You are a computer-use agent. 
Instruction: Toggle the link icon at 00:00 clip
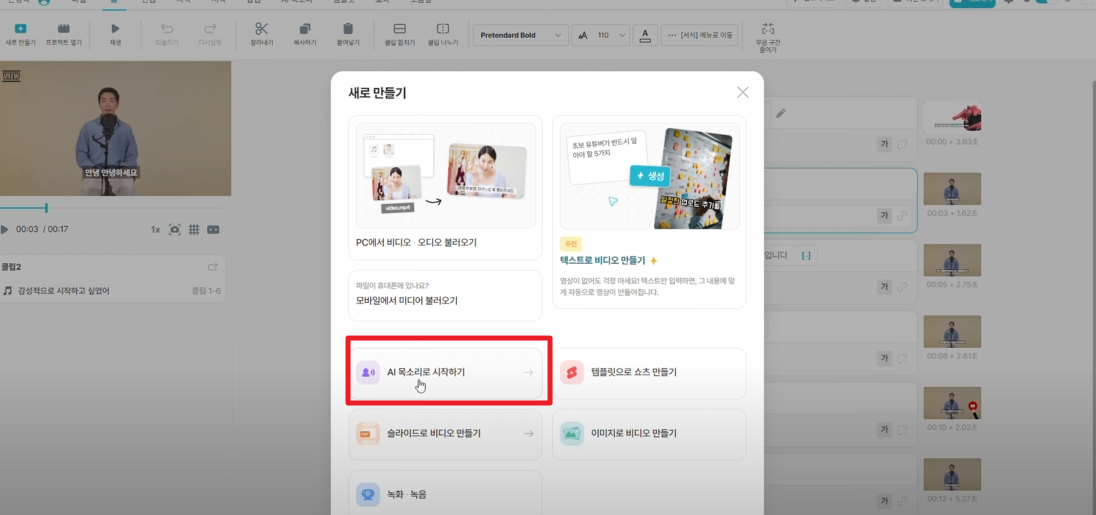coord(902,144)
